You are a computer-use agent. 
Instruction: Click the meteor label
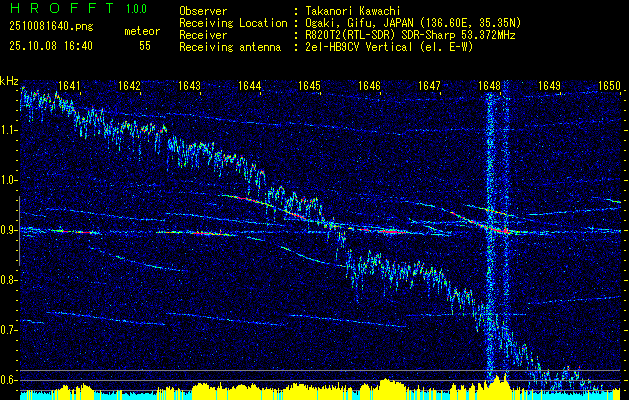point(142,31)
